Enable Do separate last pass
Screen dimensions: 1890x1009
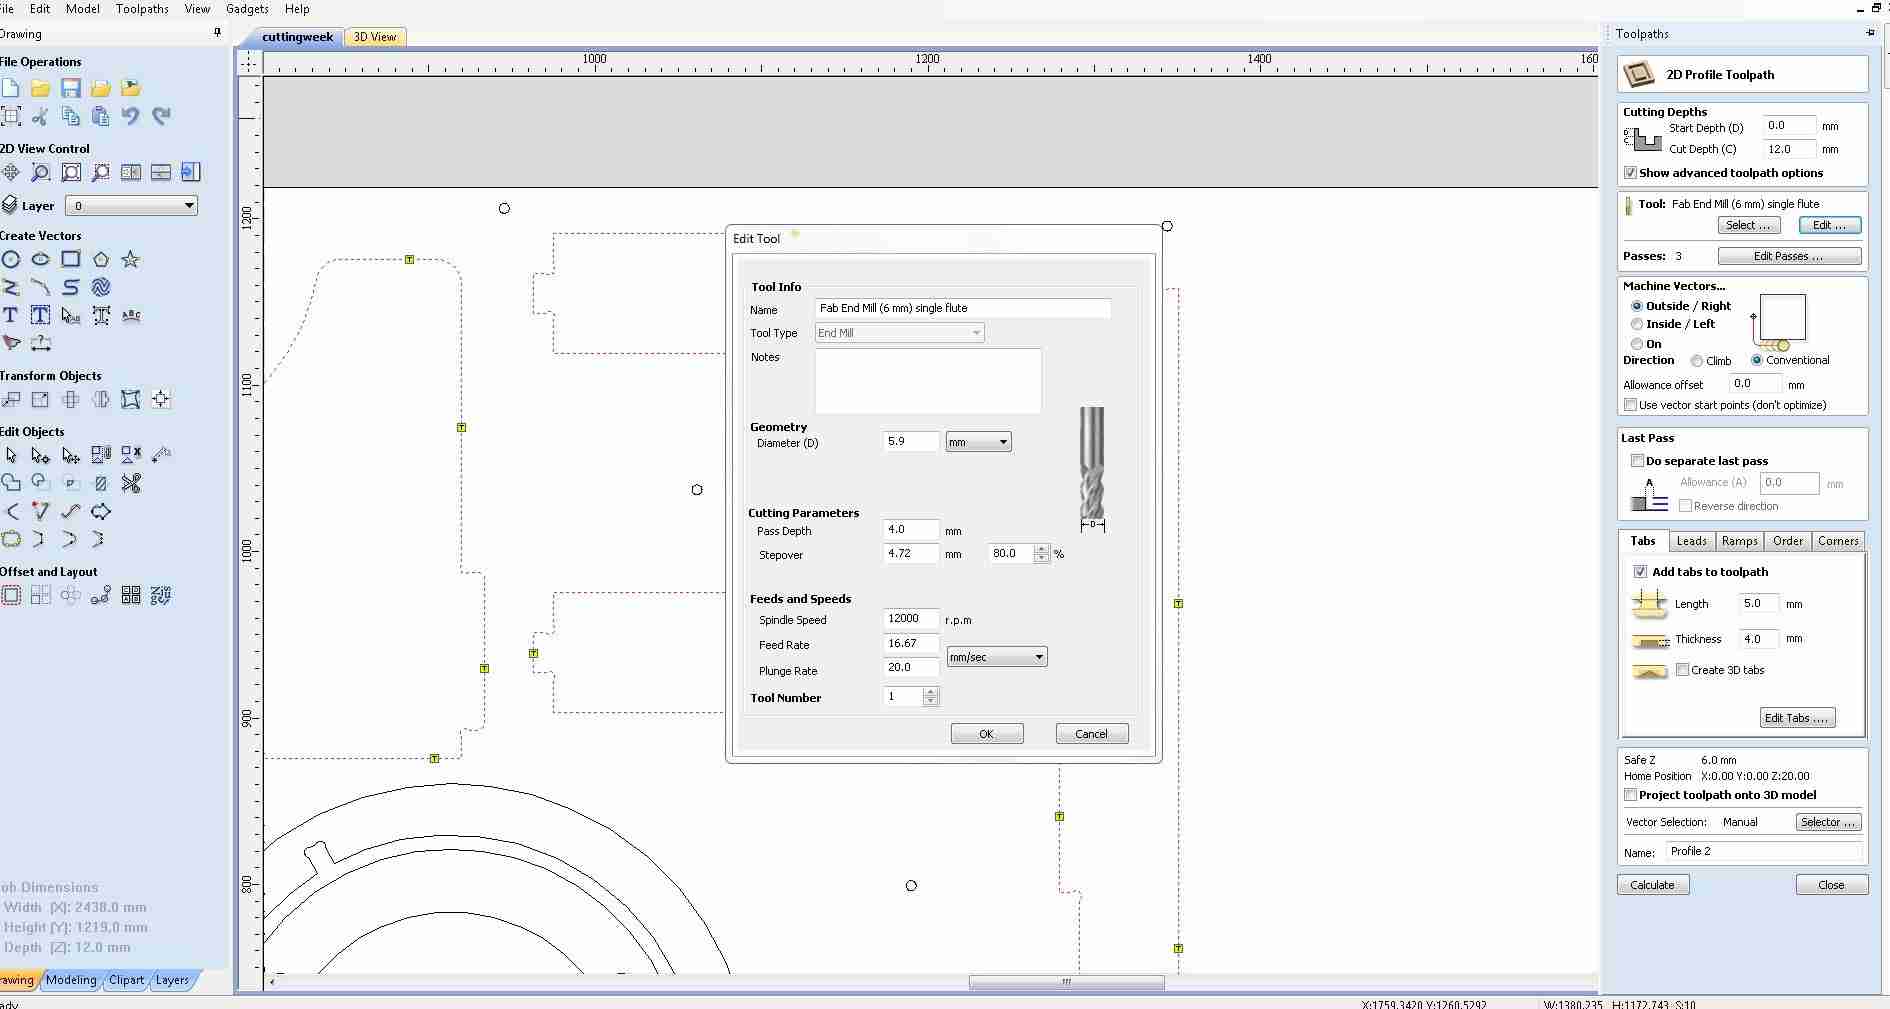point(1637,461)
